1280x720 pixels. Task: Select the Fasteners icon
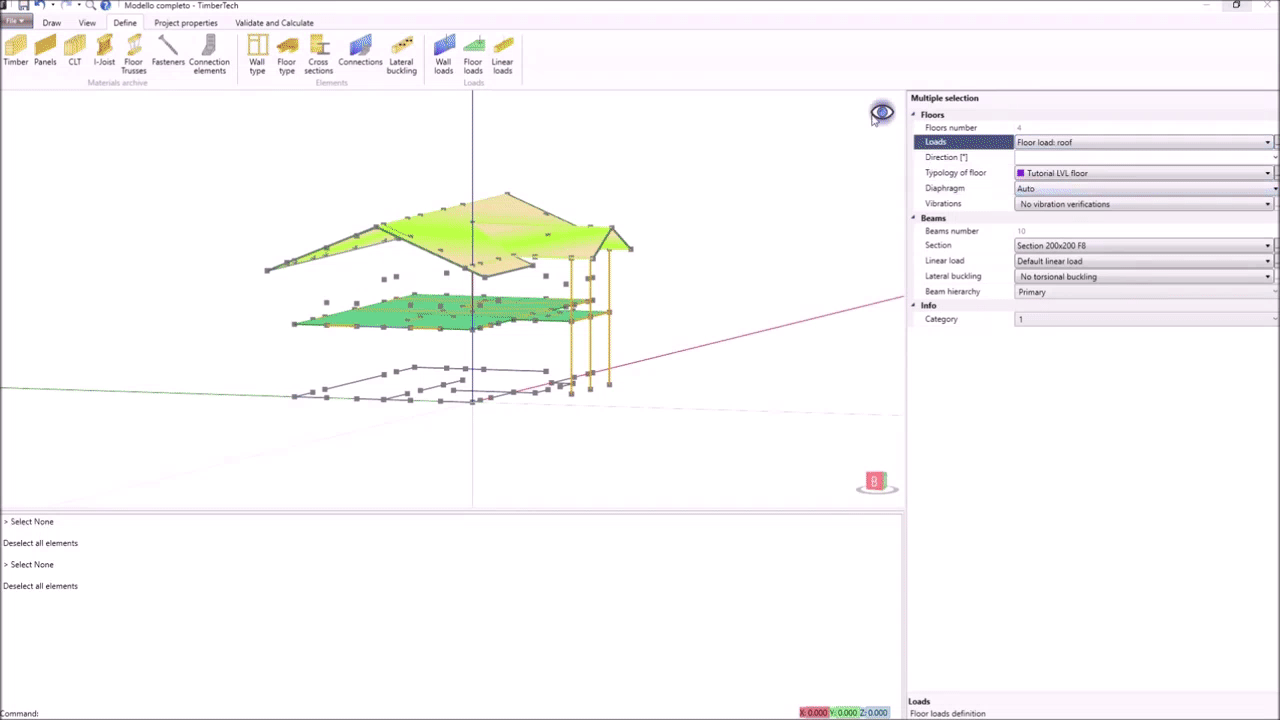[168, 50]
